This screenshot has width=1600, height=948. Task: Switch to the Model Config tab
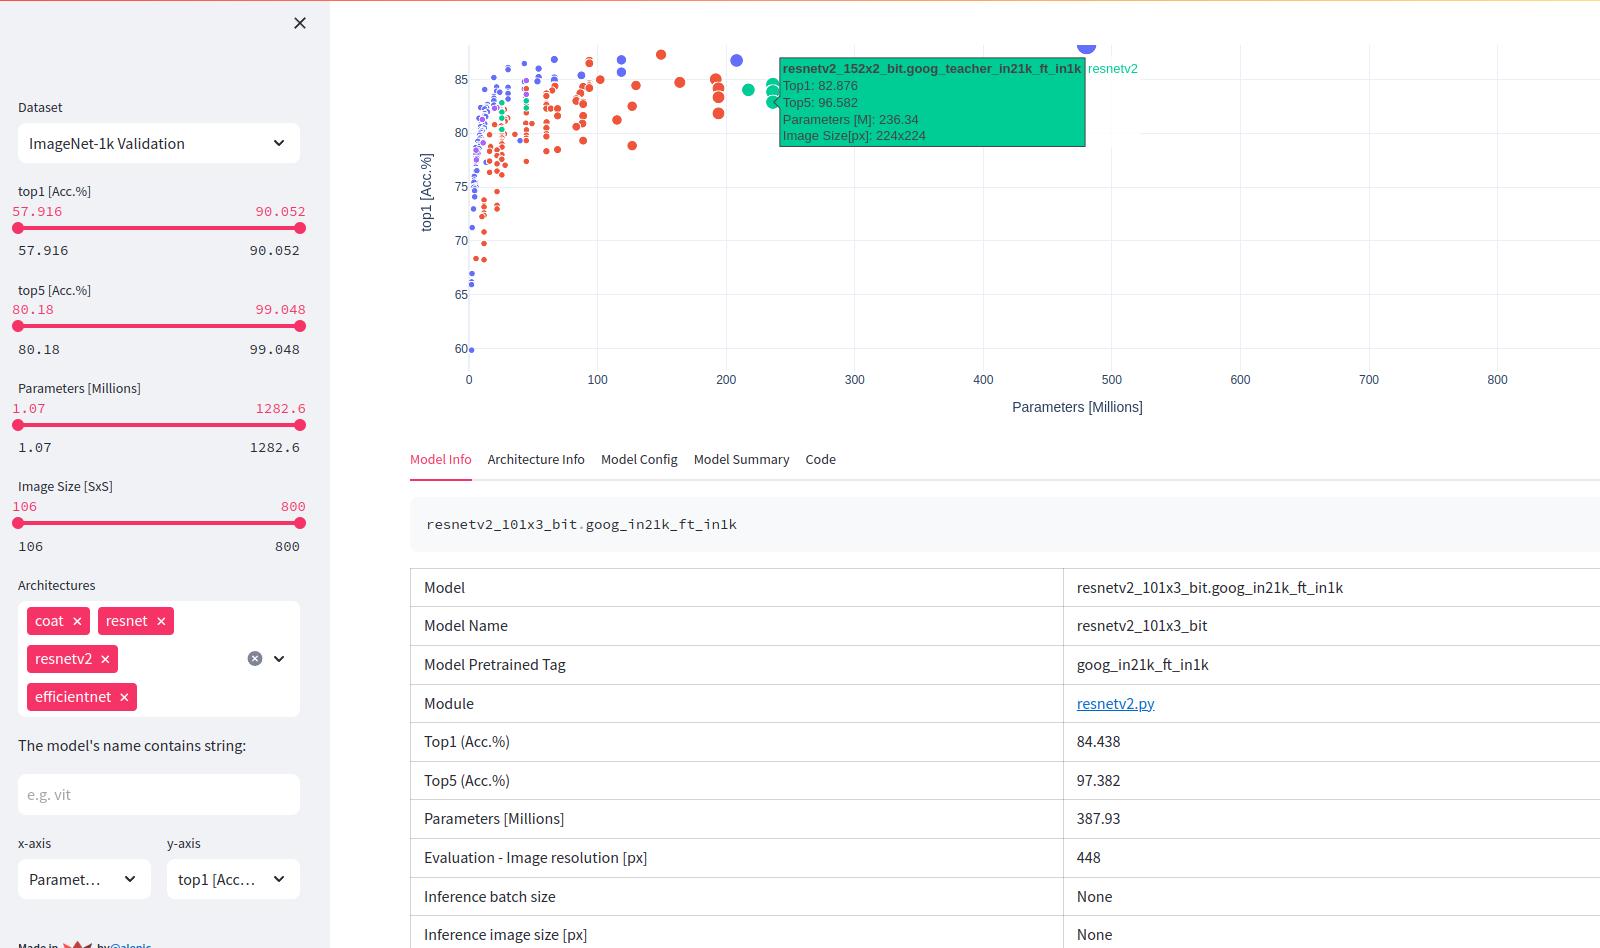click(639, 459)
